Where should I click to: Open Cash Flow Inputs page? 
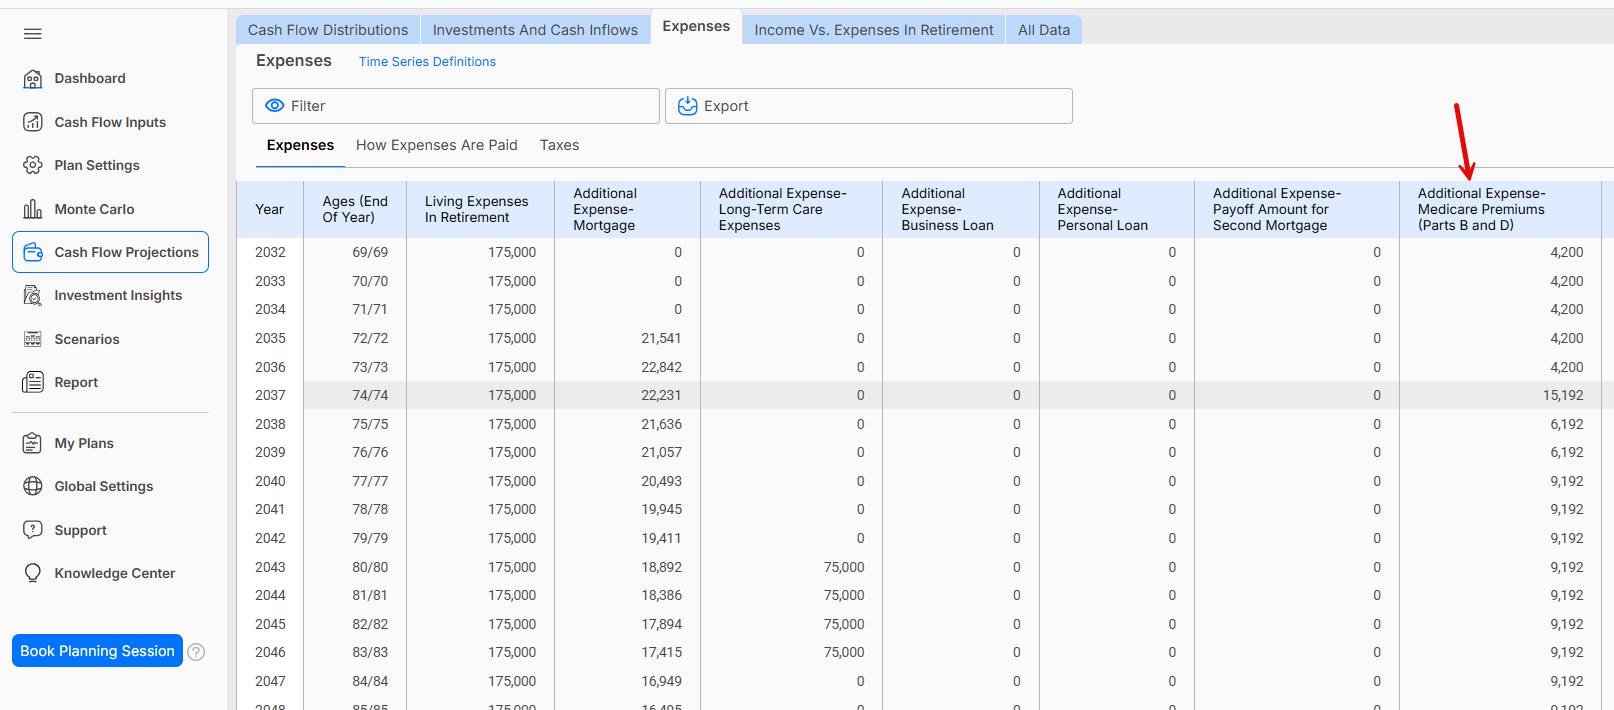[110, 122]
